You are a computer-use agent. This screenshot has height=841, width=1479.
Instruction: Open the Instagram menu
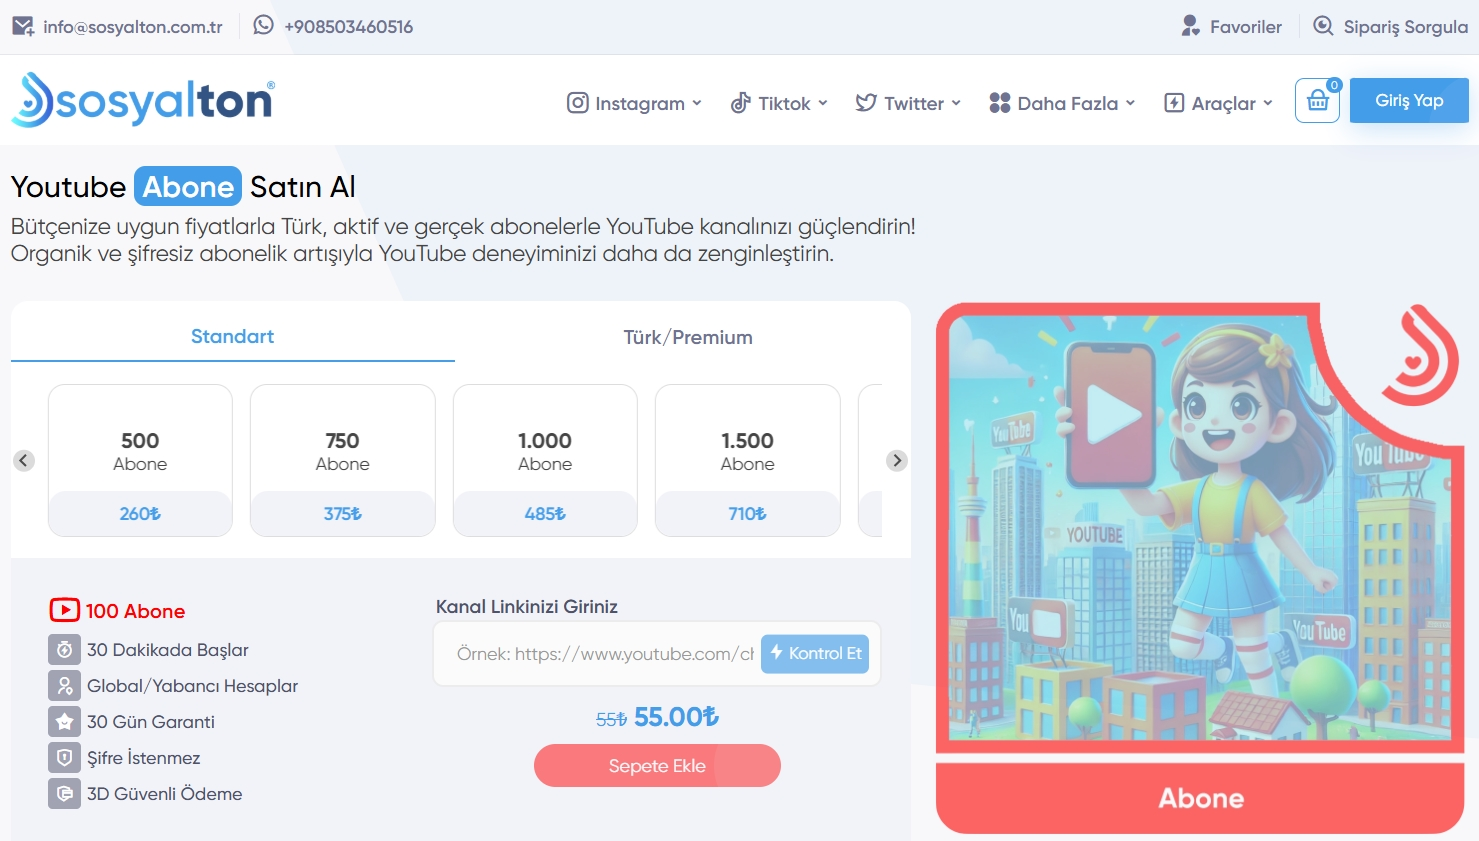click(634, 103)
